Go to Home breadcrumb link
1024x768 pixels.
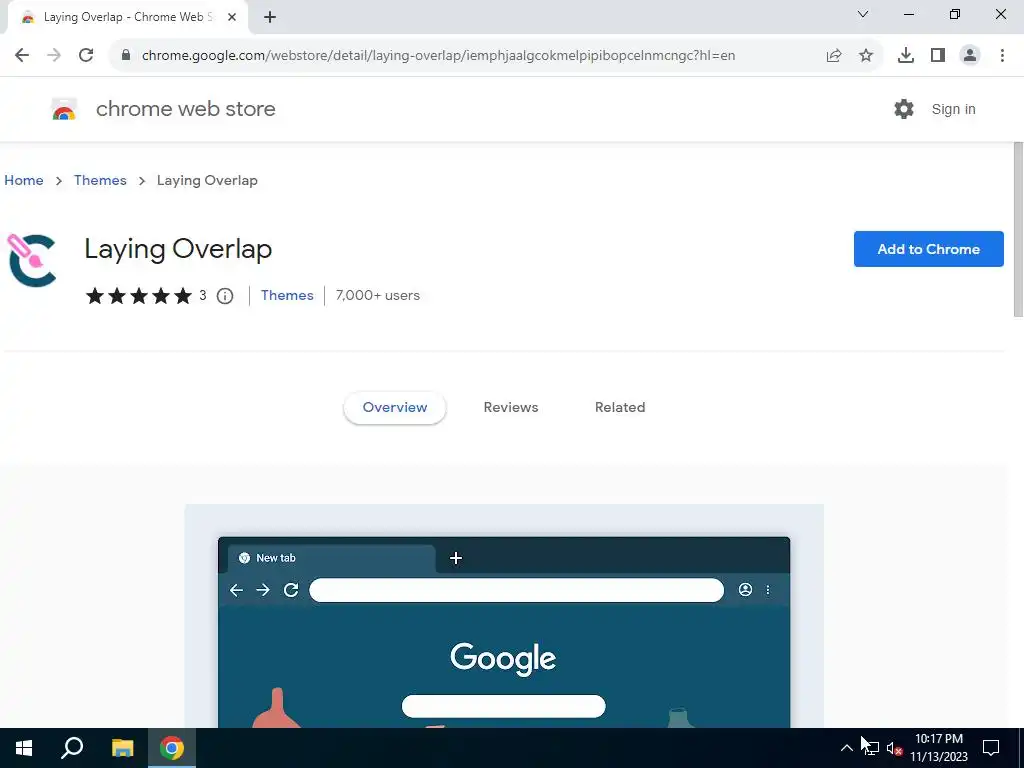pos(24,180)
